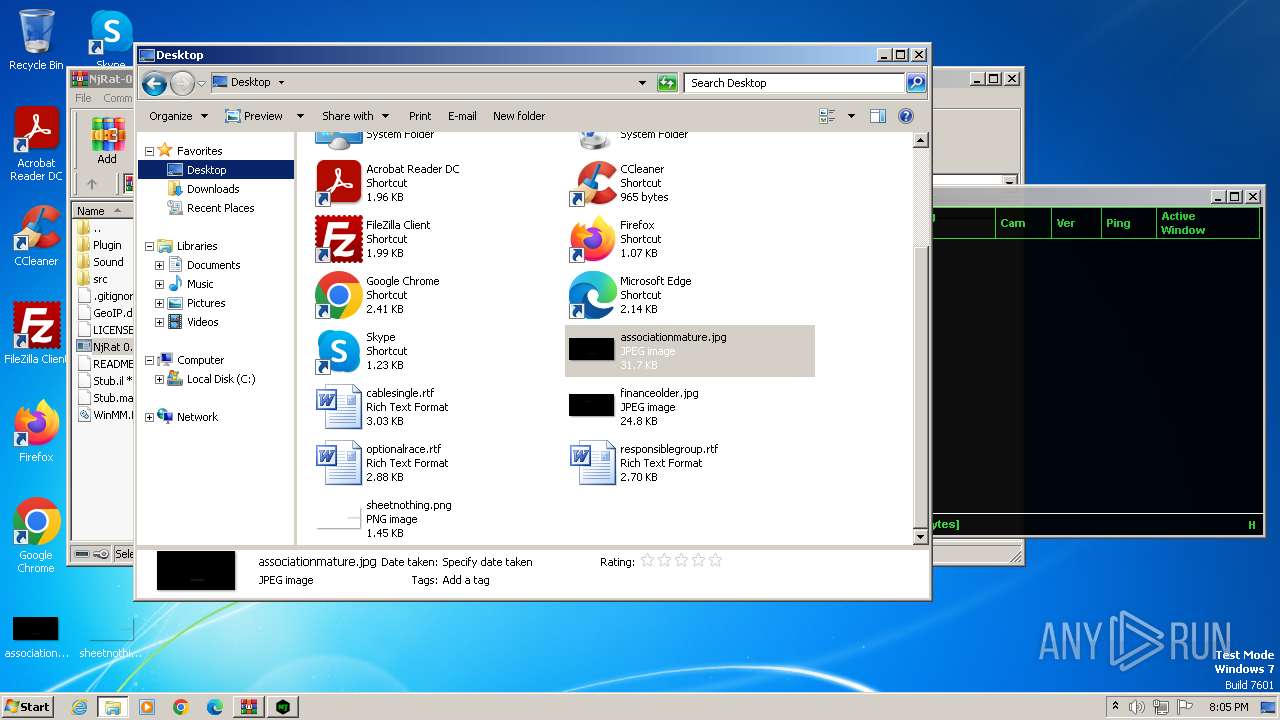The image size is (1280, 720).
Task: Click the Search Desktop field
Action: pos(795,83)
